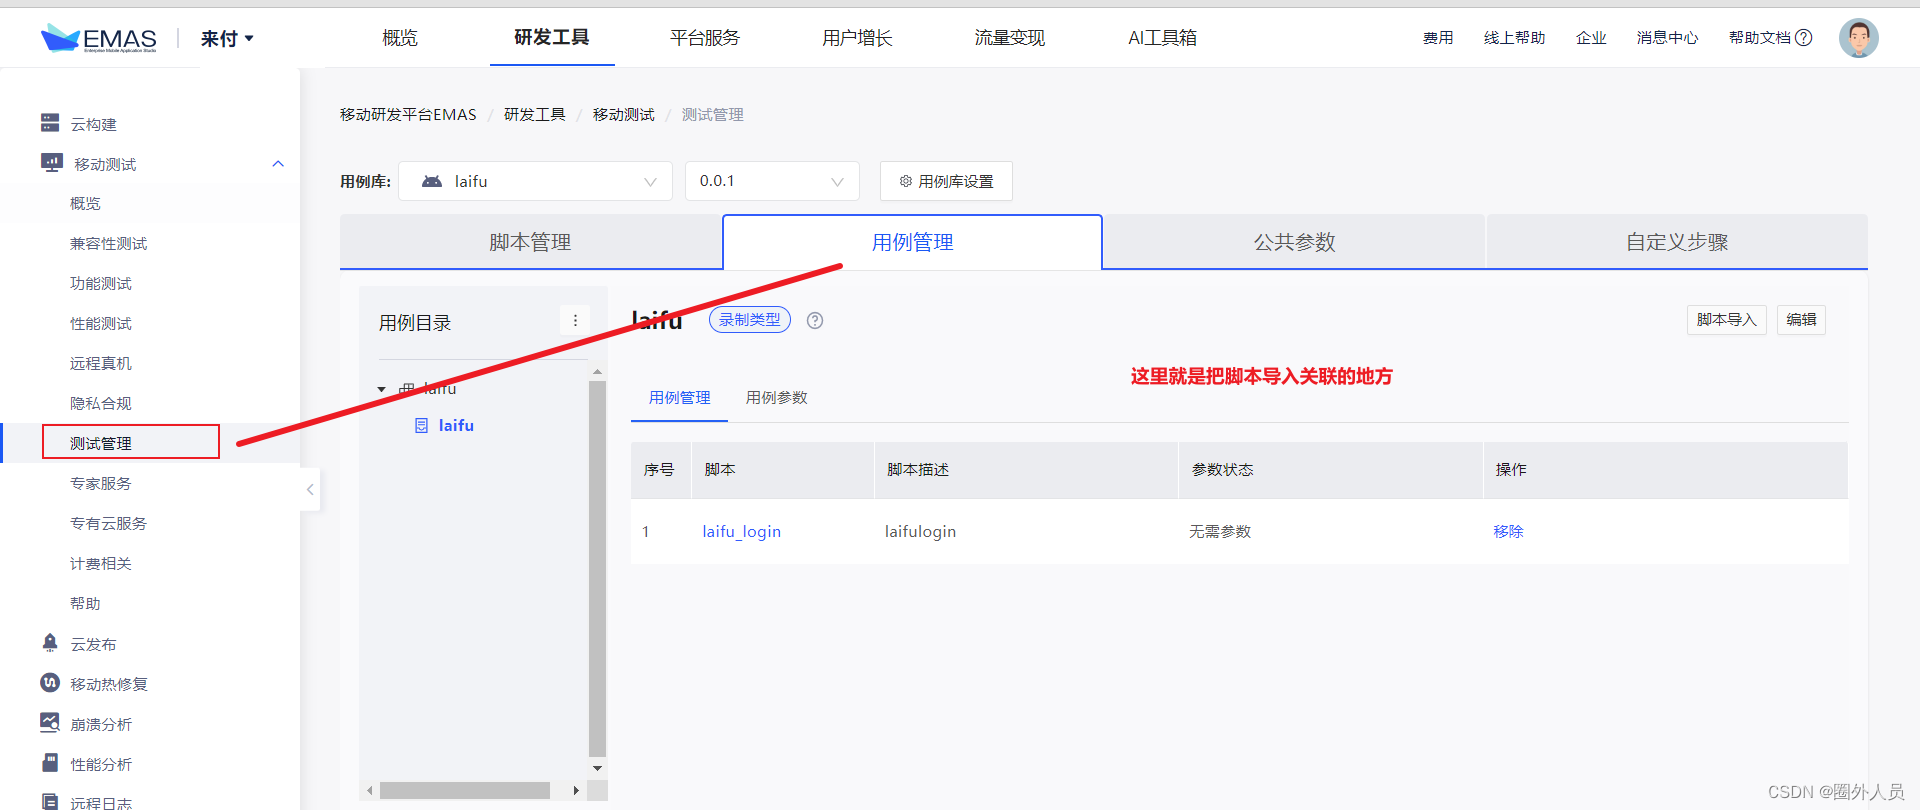1920x810 pixels.
Task: Switch to the 自定义步骤 tab
Action: (1677, 242)
